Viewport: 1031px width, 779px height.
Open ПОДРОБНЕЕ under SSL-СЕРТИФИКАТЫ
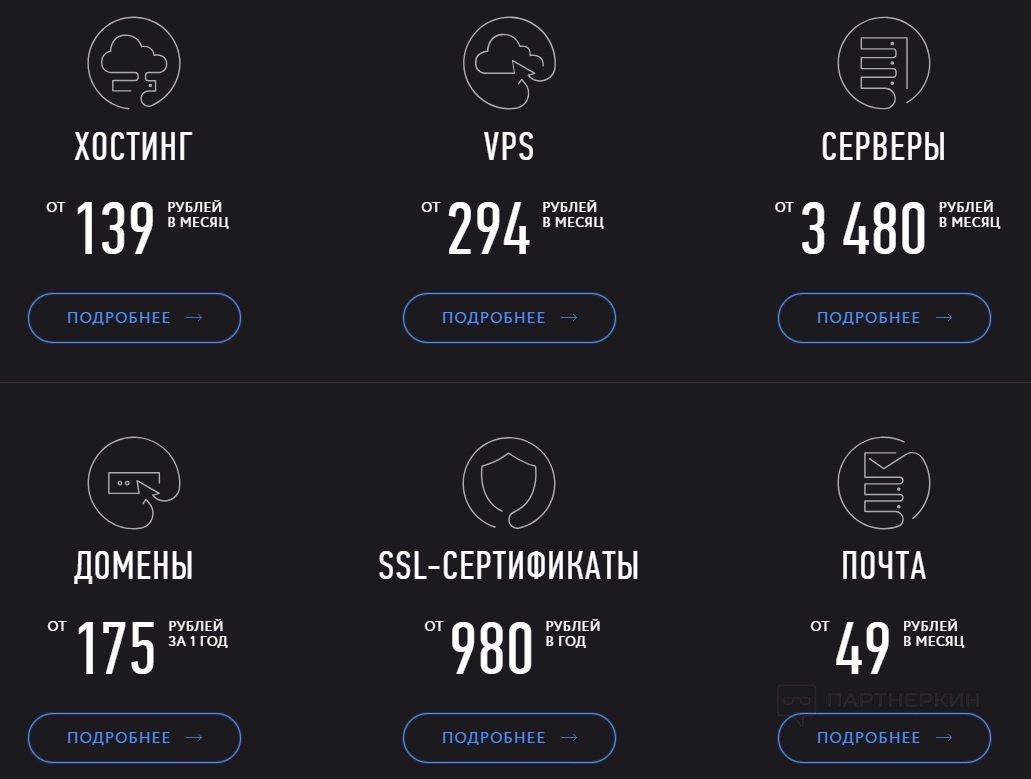pyautogui.click(x=509, y=738)
